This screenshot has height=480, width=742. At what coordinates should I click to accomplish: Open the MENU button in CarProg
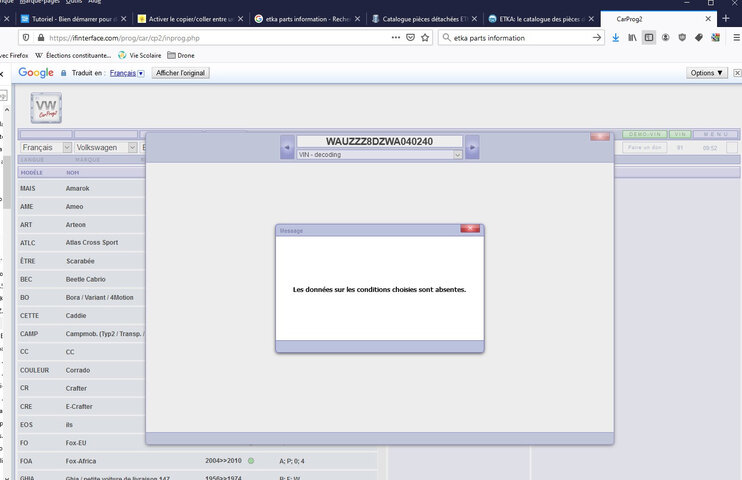716,134
